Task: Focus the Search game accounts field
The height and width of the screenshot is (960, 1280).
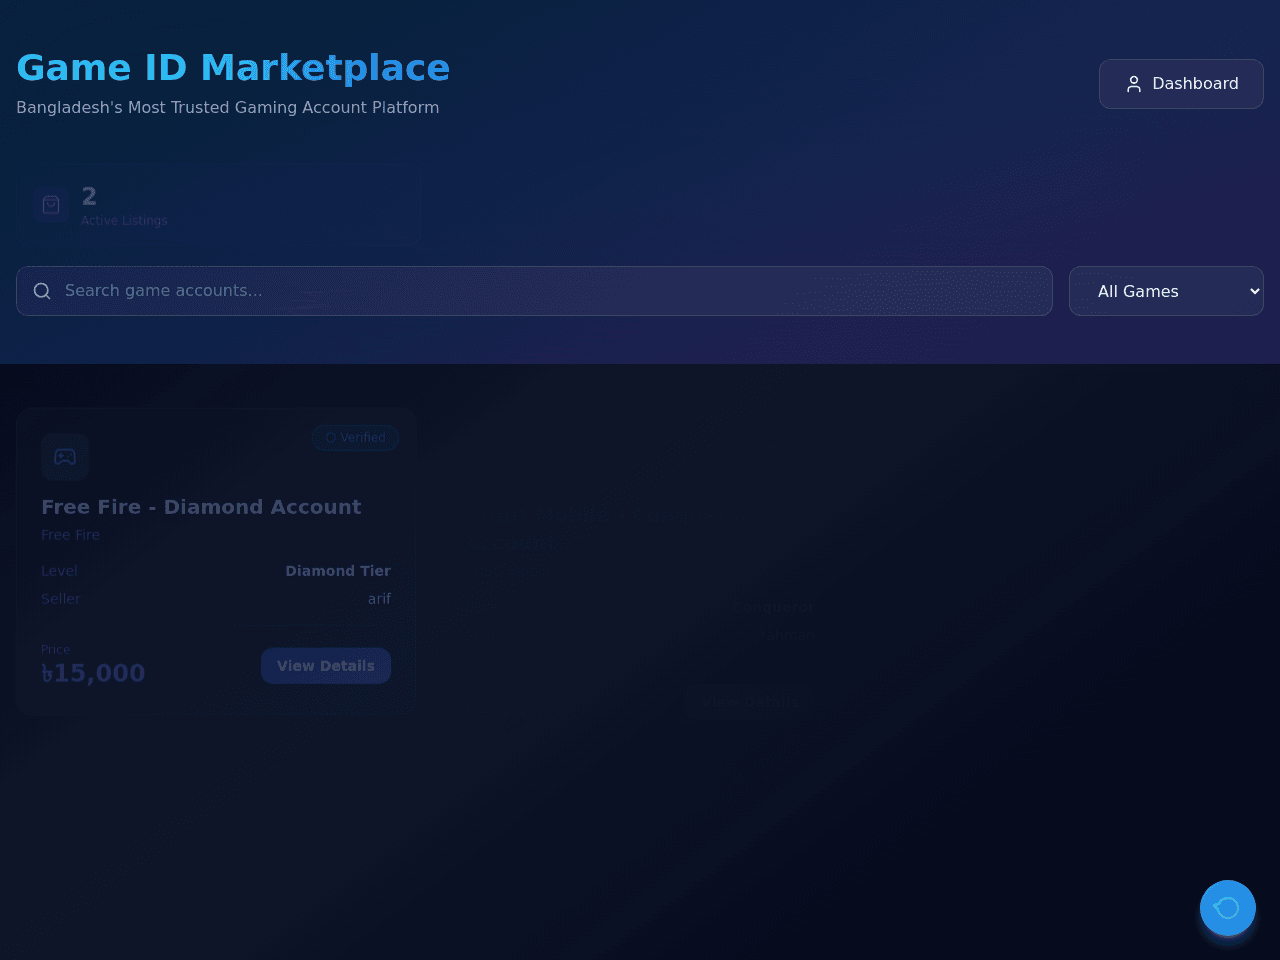Action: tap(534, 291)
